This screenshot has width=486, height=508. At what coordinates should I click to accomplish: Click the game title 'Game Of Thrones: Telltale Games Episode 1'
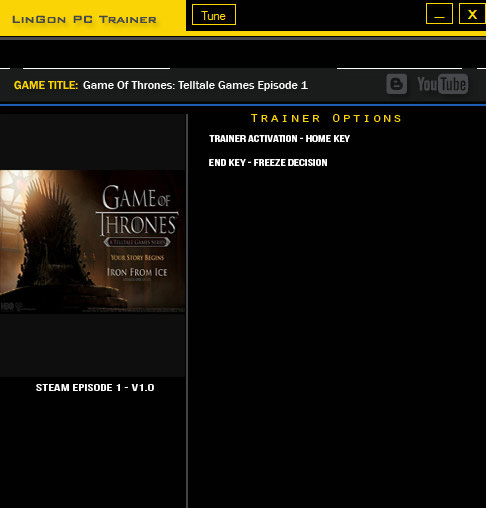point(195,85)
